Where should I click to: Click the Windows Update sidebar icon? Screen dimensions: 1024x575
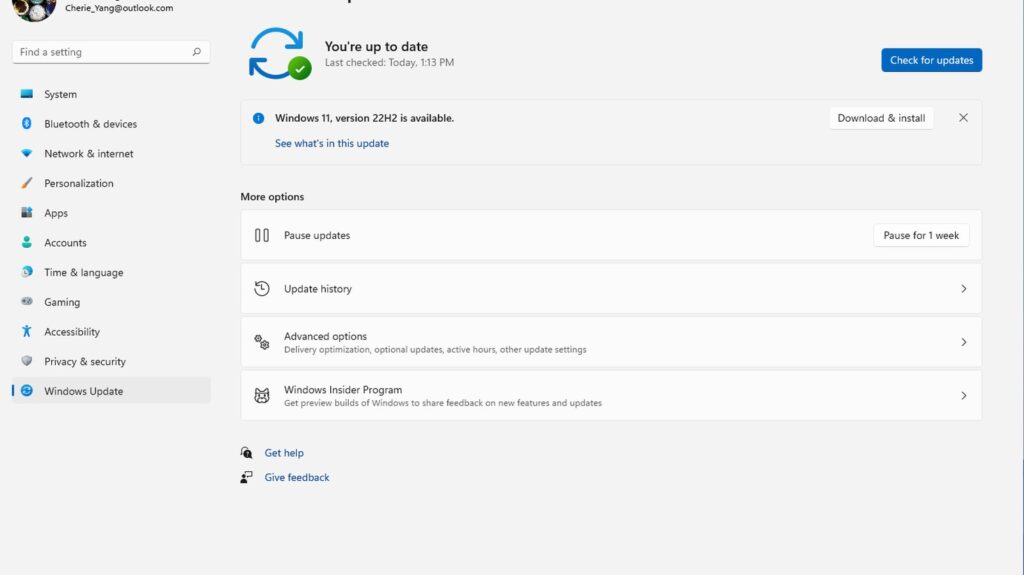tap(27, 391)
